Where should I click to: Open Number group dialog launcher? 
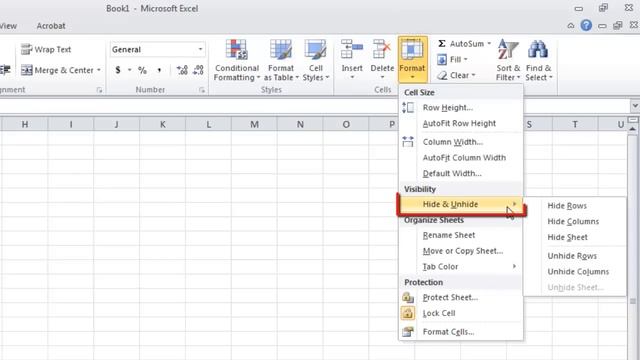[202, 90]
